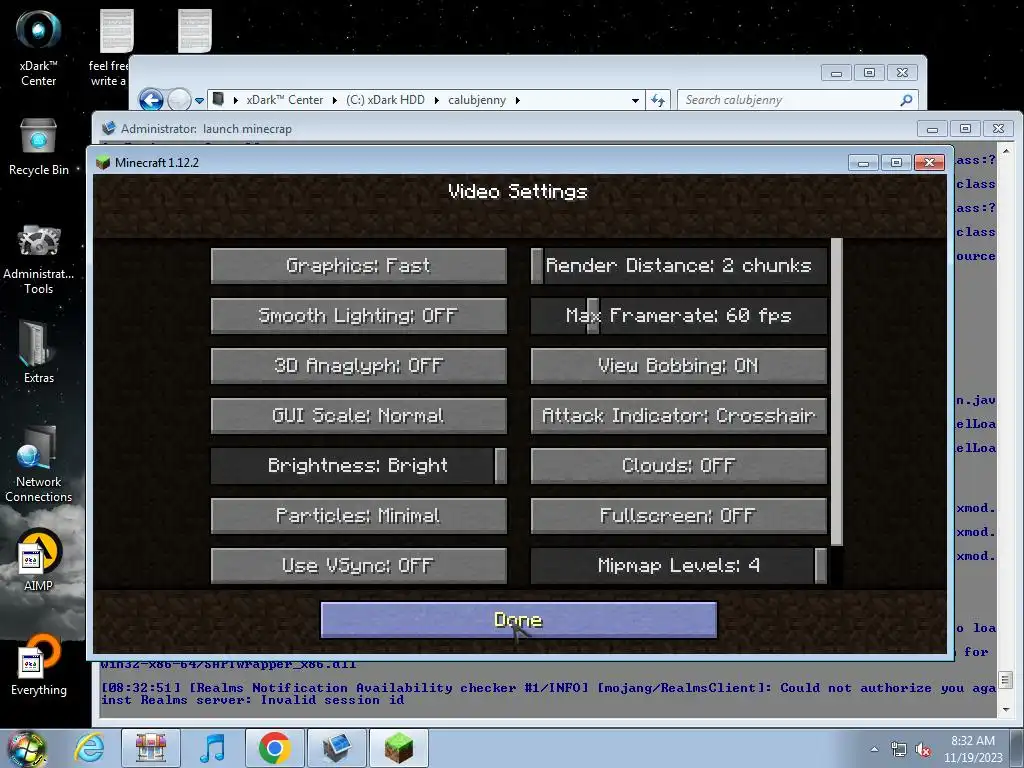Open the muted volume tray icon

[923, 749]
